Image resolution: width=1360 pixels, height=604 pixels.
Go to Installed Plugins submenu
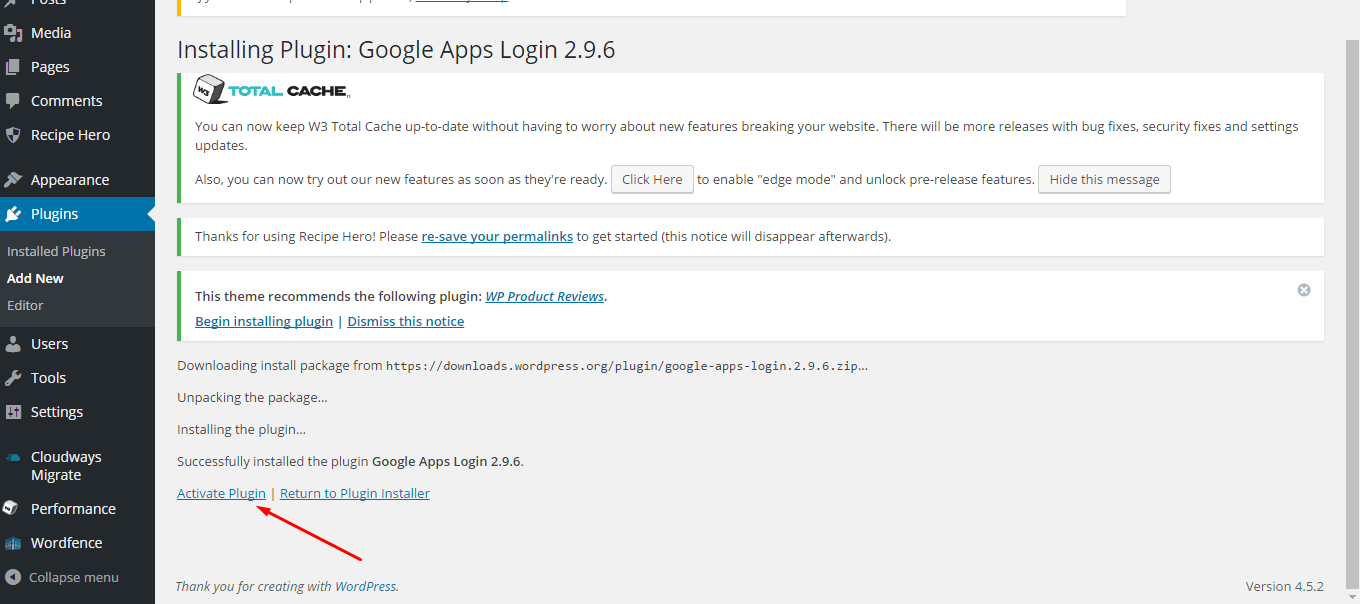56,252
